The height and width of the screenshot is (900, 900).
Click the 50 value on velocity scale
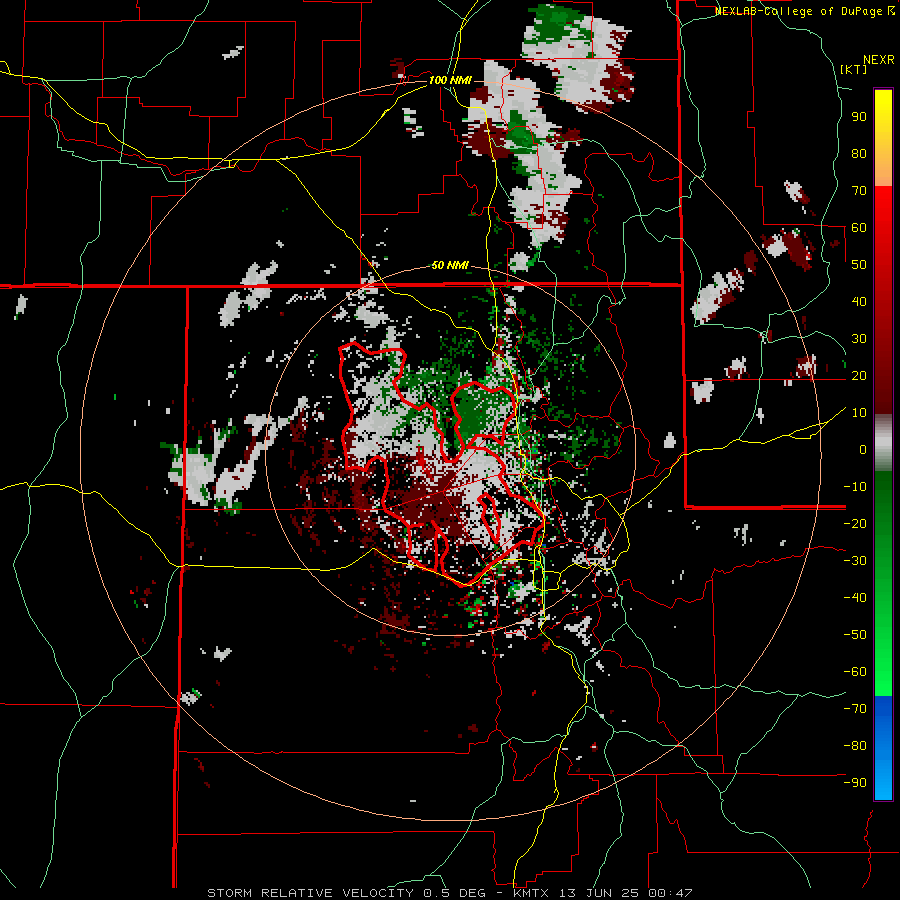(859, 265)
